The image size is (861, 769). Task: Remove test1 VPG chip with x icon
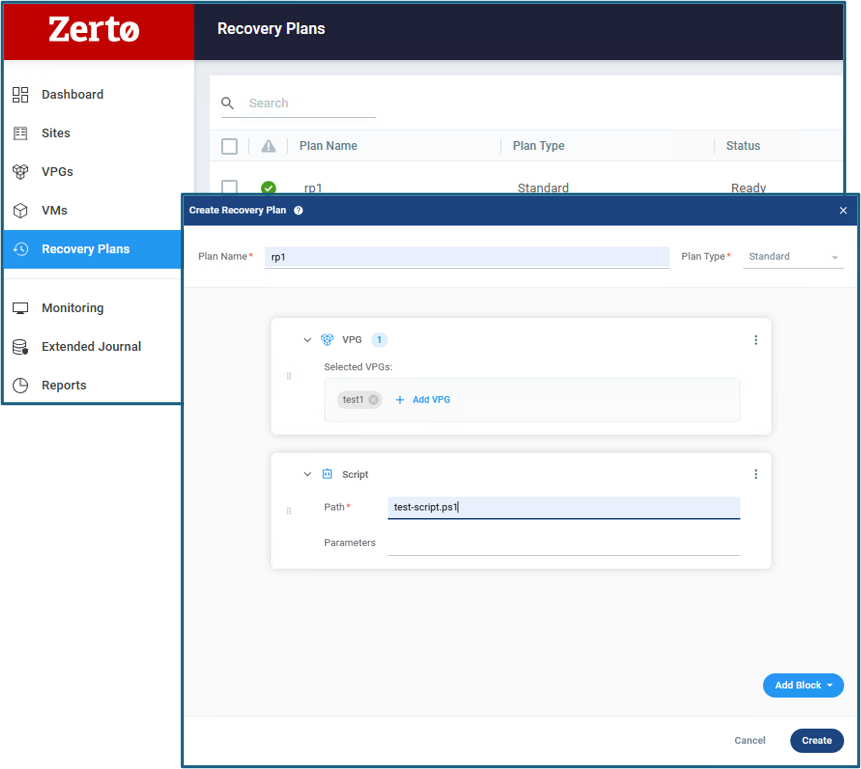373,400
